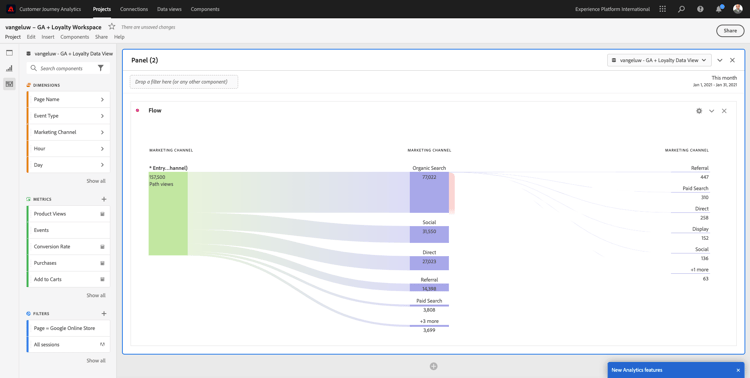Collapse Panel (2) with chevron
This screenshot has width=750, height=378.
tap(720, 60)
